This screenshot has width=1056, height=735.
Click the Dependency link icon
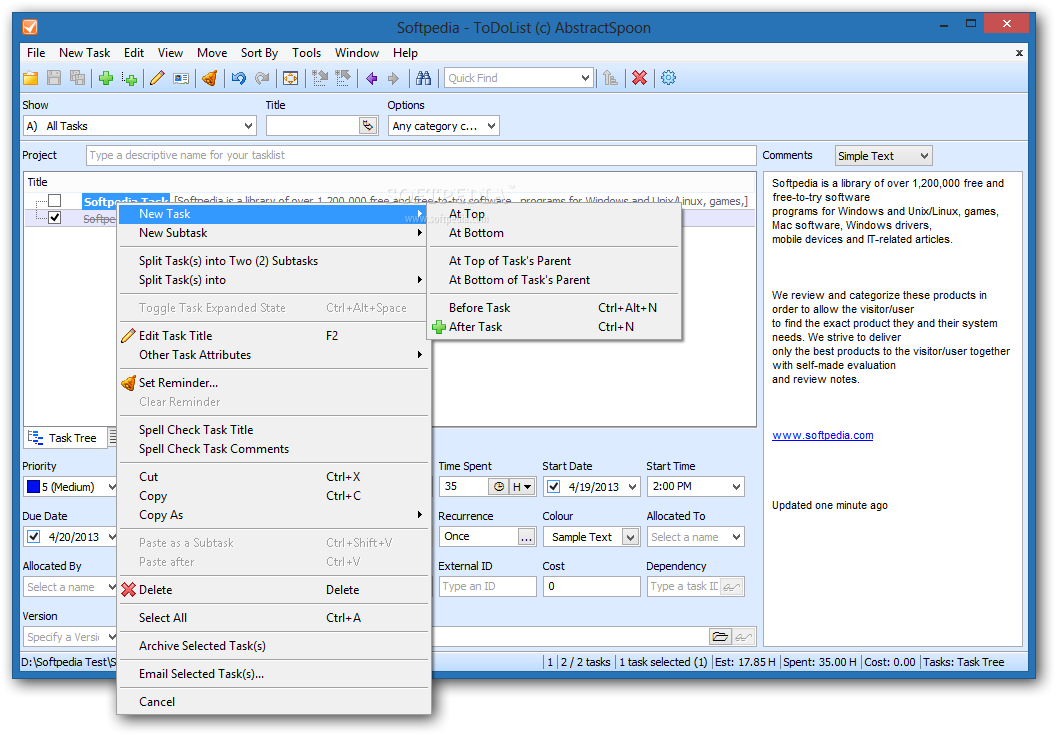[731, 587]
